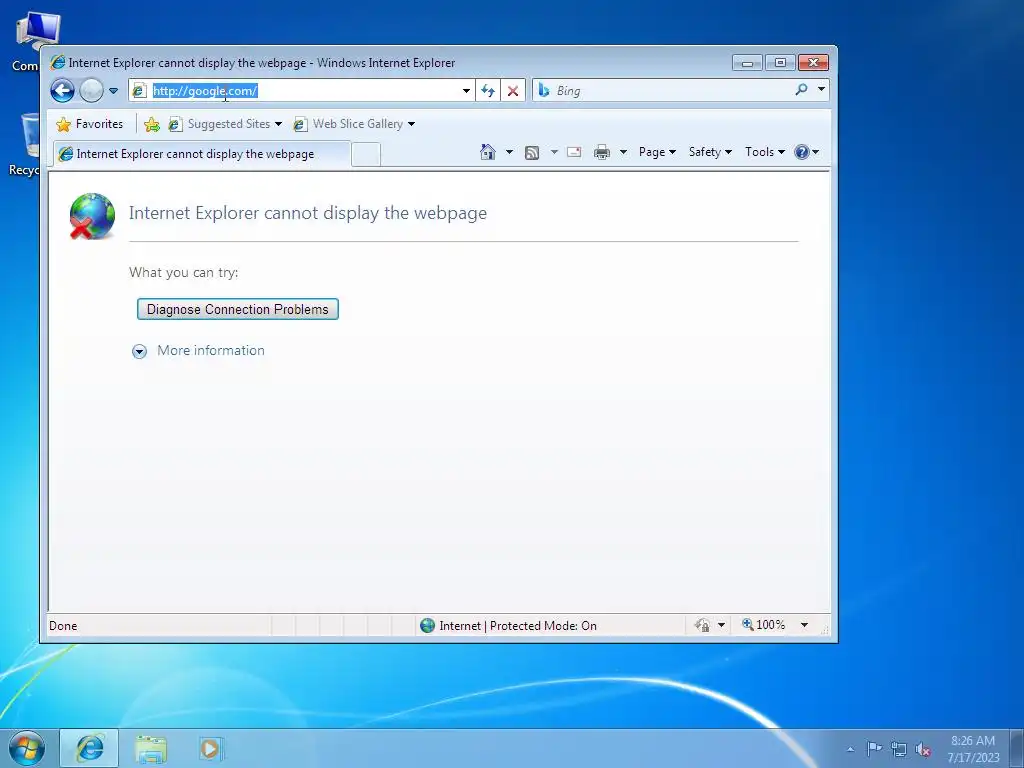Open the search provider dropdown arrow
Viewport: 1024px width, 768px height.
821,89
